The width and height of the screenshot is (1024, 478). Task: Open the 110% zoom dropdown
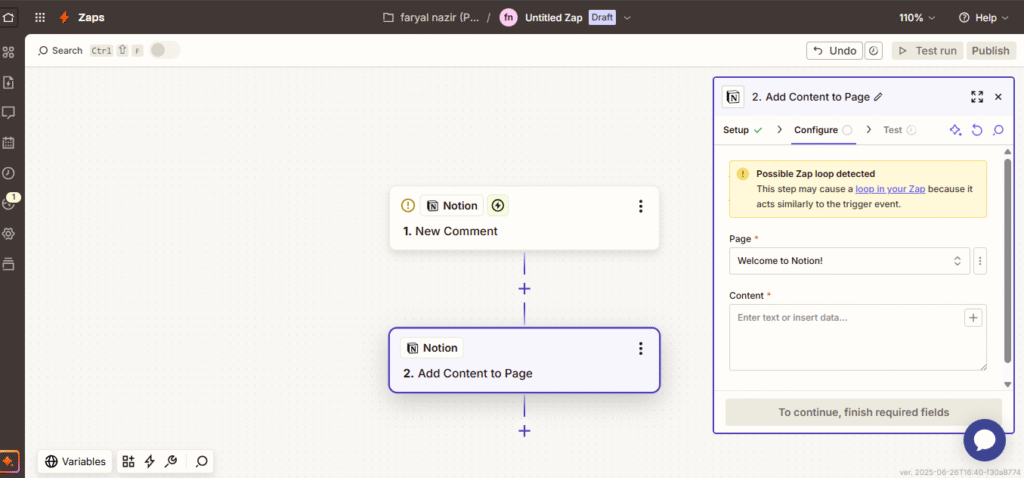(917, 18)
